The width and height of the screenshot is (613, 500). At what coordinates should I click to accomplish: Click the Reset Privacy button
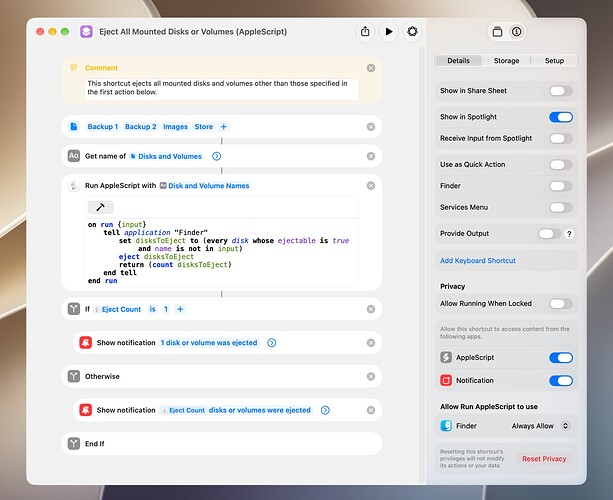(544, 459)
